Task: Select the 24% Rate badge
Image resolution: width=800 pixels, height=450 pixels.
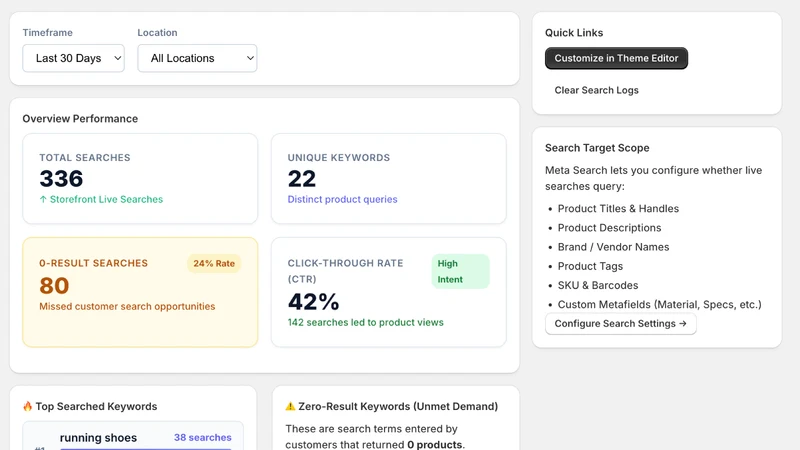Action: [x=214, y=263]
